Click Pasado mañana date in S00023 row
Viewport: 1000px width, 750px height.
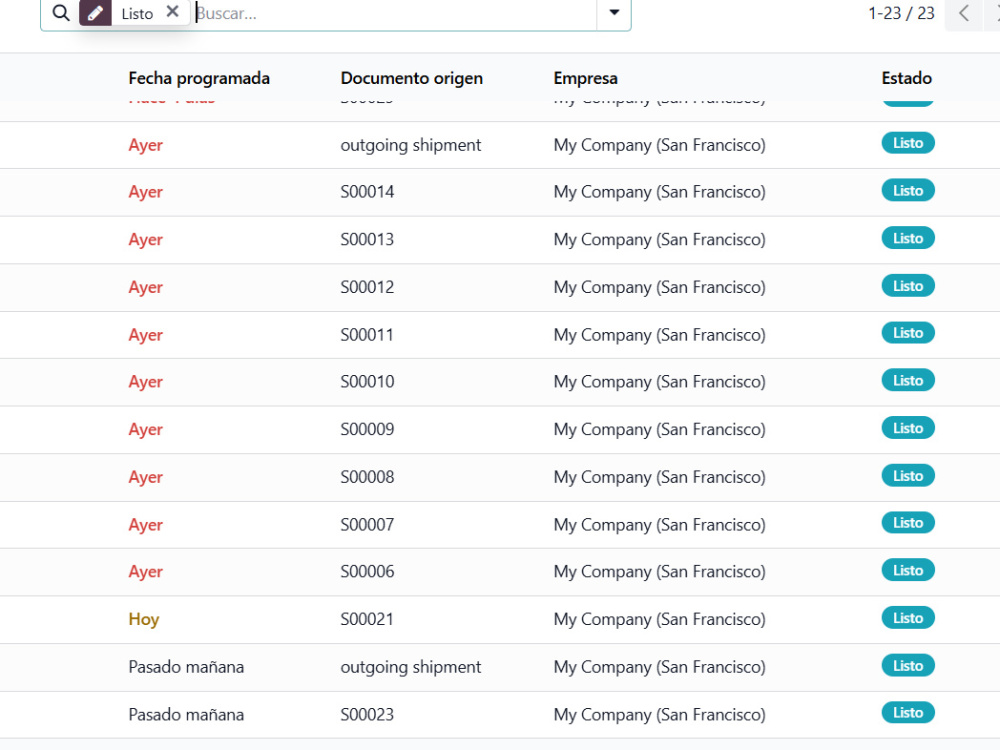pyautogui.click(x=186, y=715)
